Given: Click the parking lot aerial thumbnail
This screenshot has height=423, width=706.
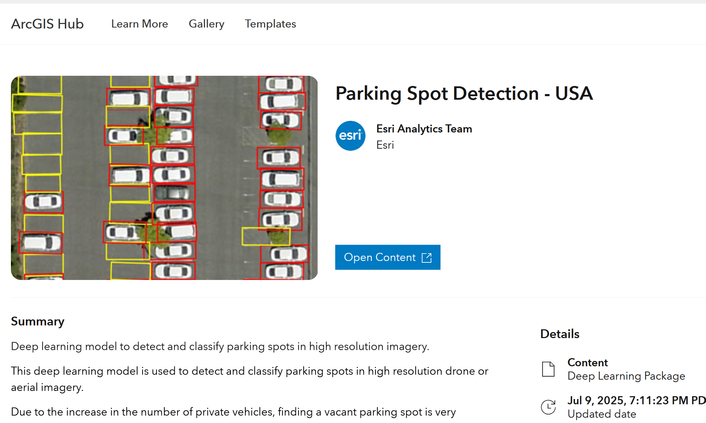Looking at the screenshot, I should (x=164, y=177).
